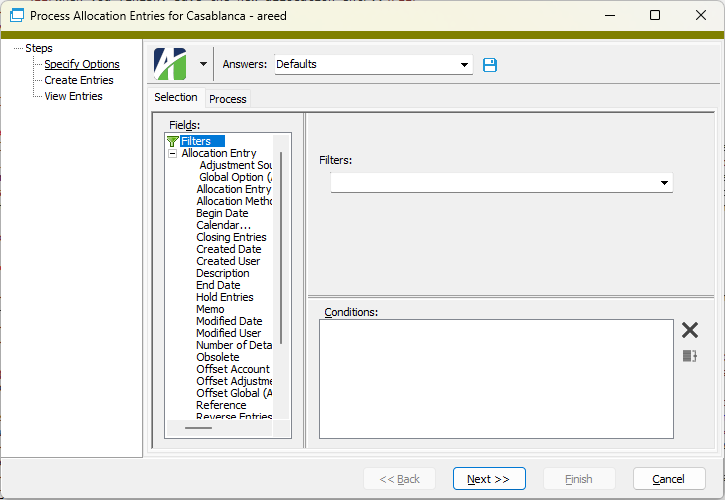The image size is (725, 500).
Task: Save answers with the floppy disk icon
Action: (490, 65)
